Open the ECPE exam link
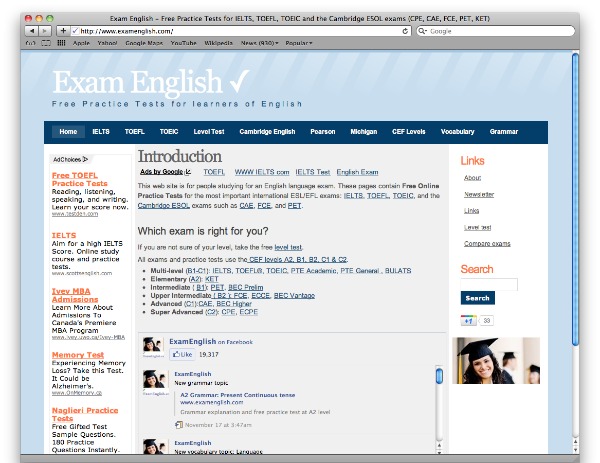This screenshot has width=600, height=463. coord(248,312)
